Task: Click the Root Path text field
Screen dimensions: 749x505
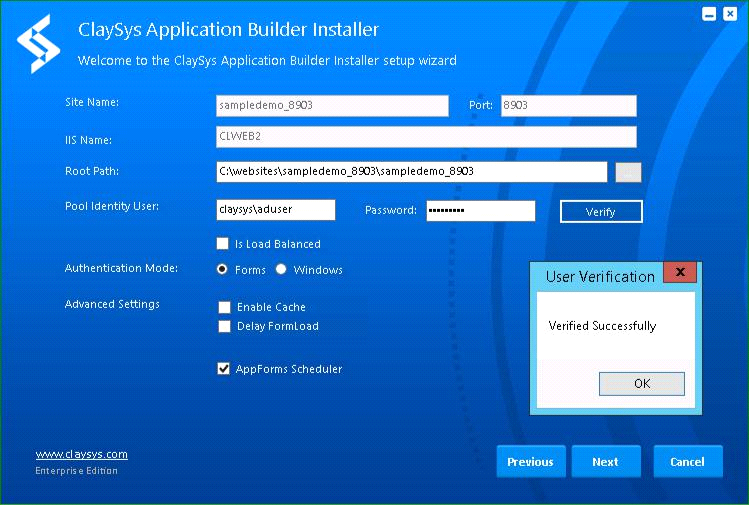Action: pyautogui.click(x=412, y=172)
